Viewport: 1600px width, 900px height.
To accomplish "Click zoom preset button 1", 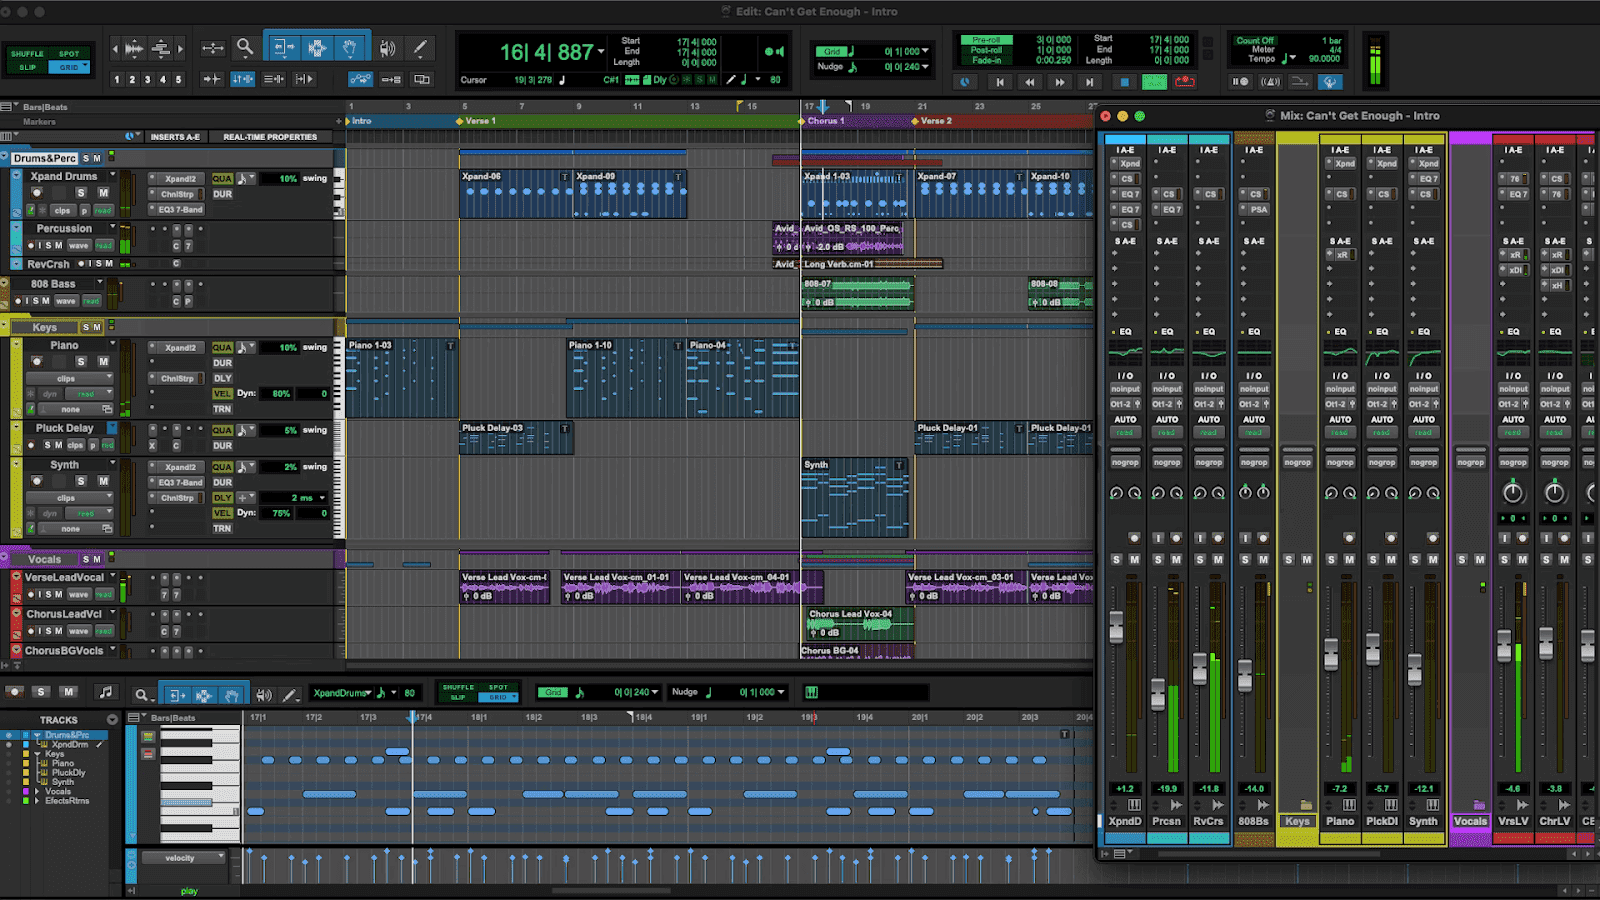I will pos(117,79).
